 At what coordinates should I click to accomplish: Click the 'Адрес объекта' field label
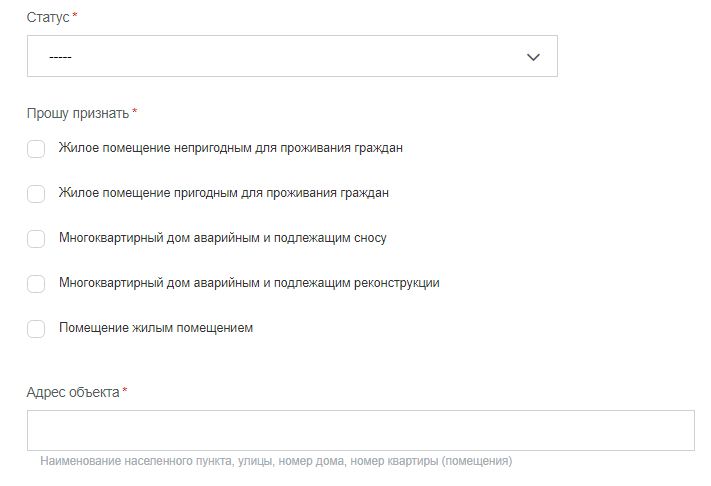tap(73, 392)
